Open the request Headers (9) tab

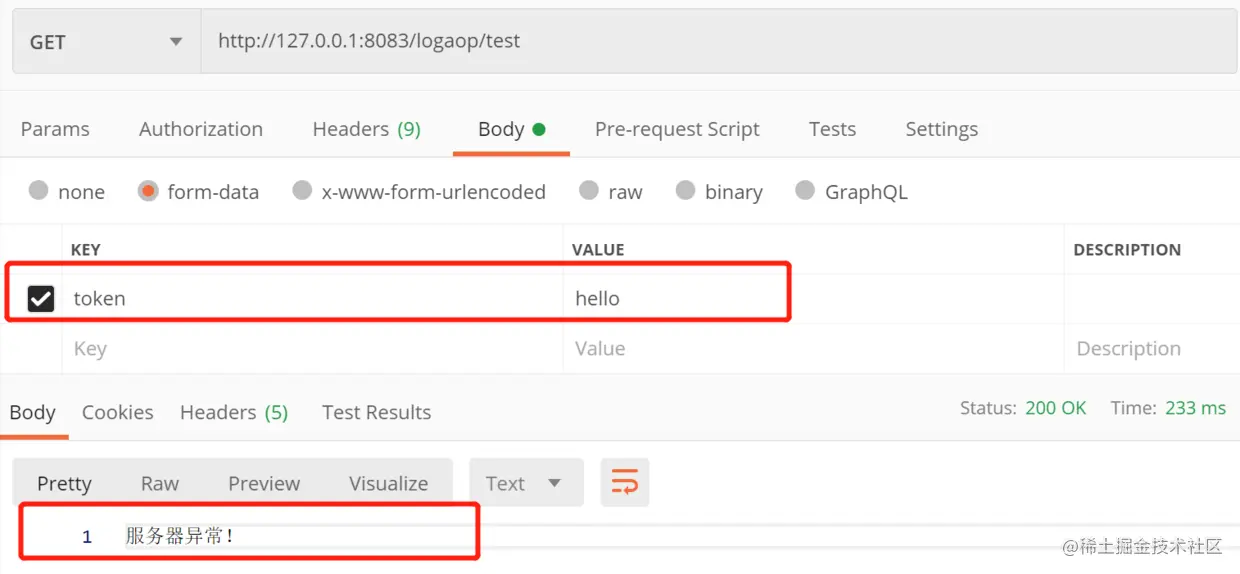coord(367,129)
